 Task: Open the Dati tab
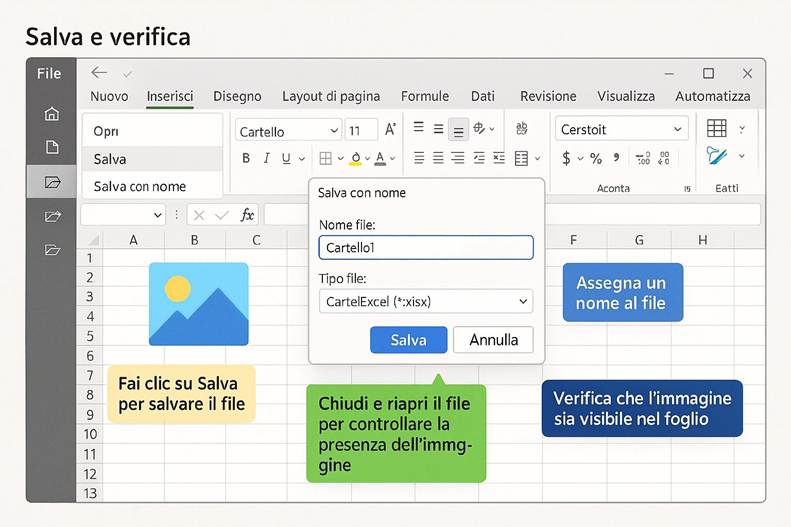point(483,96)
